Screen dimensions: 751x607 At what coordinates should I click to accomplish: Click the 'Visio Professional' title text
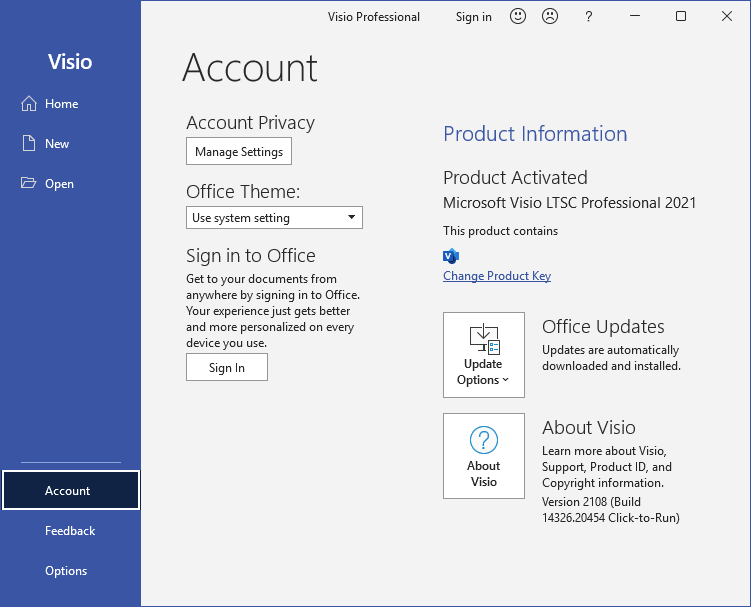click(x=374, y=17)
